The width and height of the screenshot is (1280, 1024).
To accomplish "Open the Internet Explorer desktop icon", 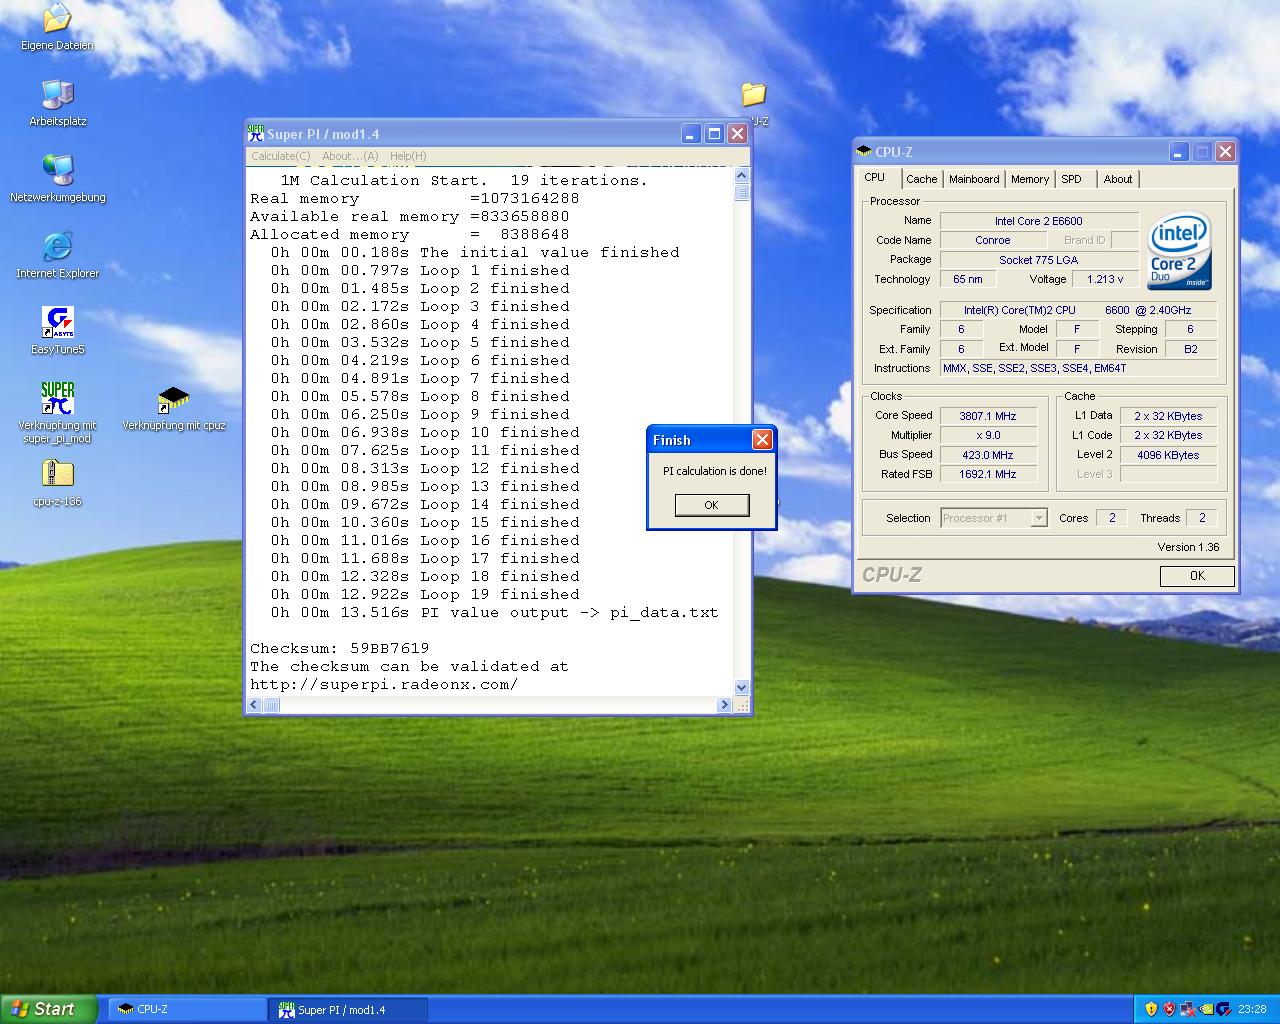I will click(x=58, y=247).
